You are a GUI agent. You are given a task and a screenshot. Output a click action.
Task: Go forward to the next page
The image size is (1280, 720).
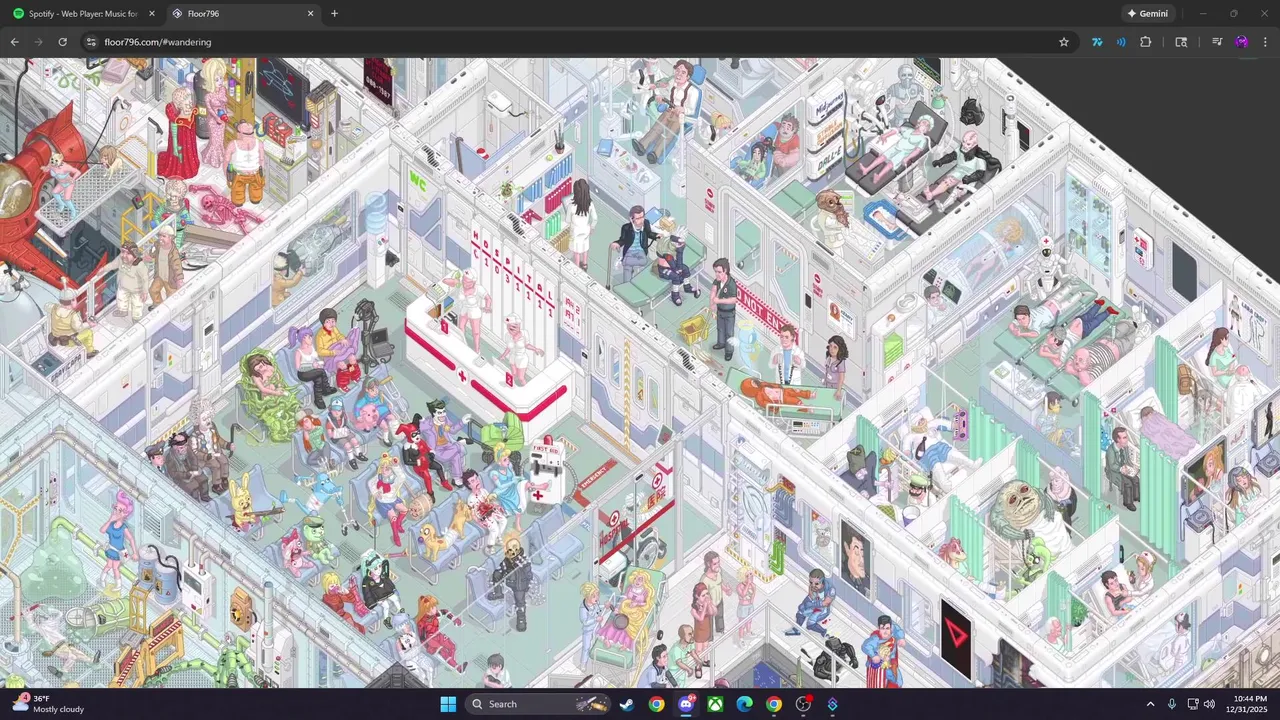[38, 42]
